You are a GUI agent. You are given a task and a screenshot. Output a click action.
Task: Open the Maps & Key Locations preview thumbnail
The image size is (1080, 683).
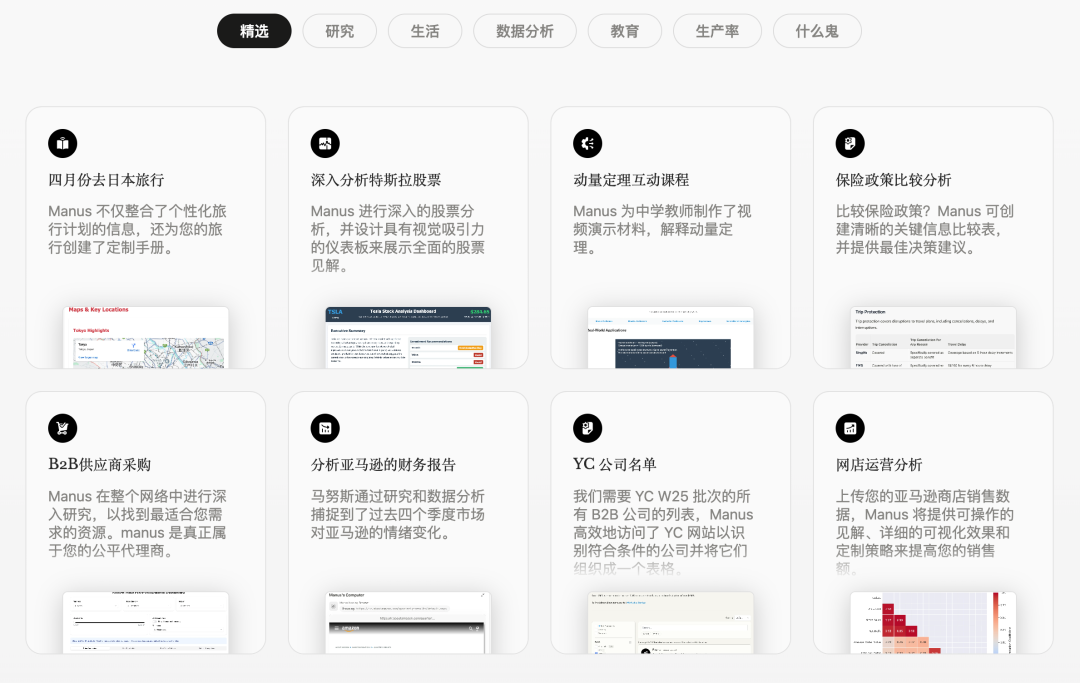click(x=146, y=337)
